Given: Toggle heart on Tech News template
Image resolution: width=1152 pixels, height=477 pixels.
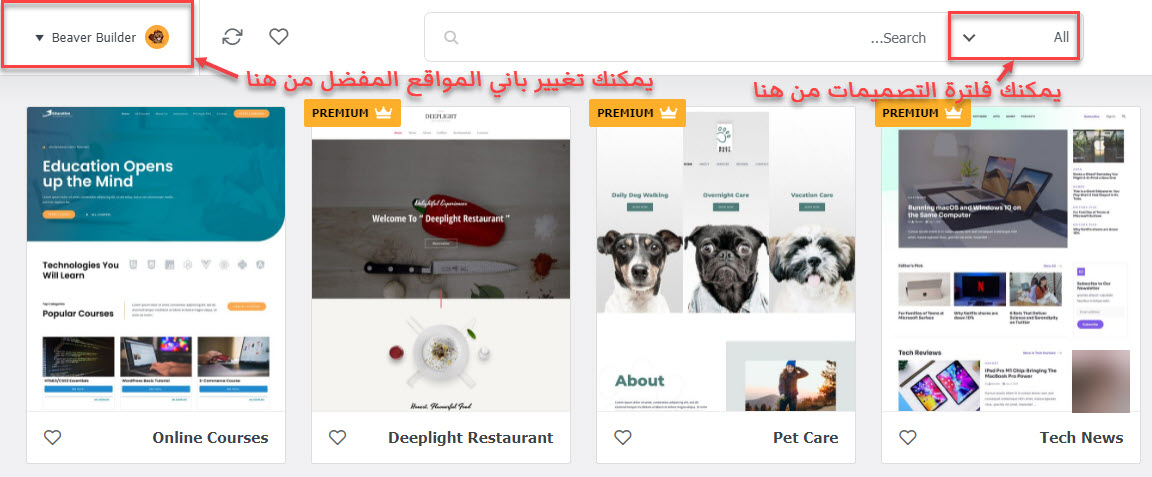Looking at the screenshot, I should tap(907, 437).
